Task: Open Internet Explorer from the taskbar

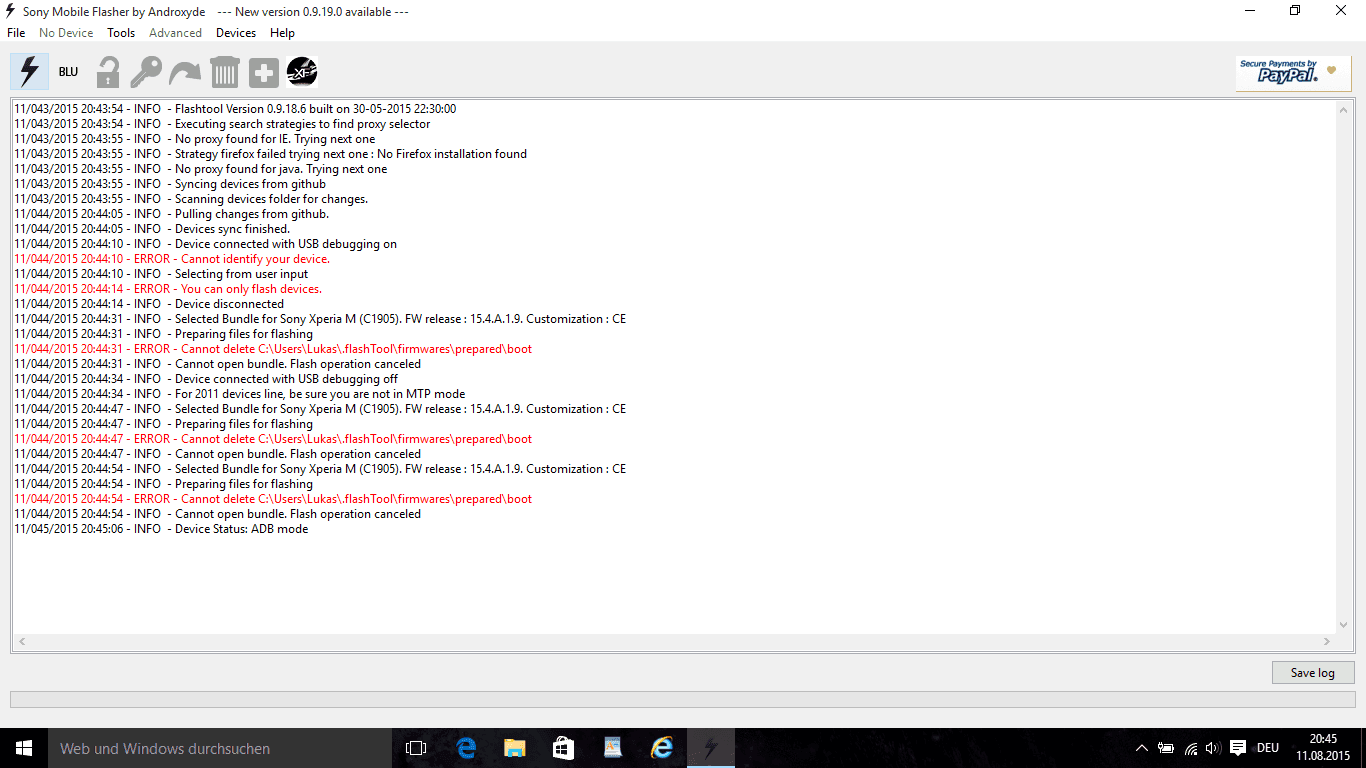Action: coord(661,748)
